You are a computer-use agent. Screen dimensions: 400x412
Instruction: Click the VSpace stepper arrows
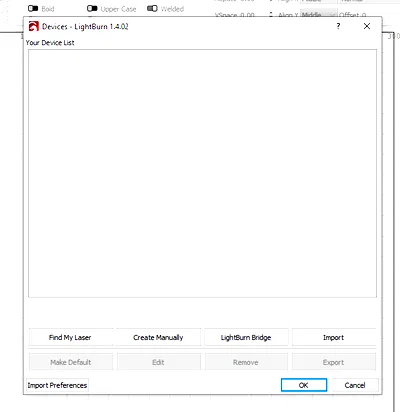pos(271,15)
